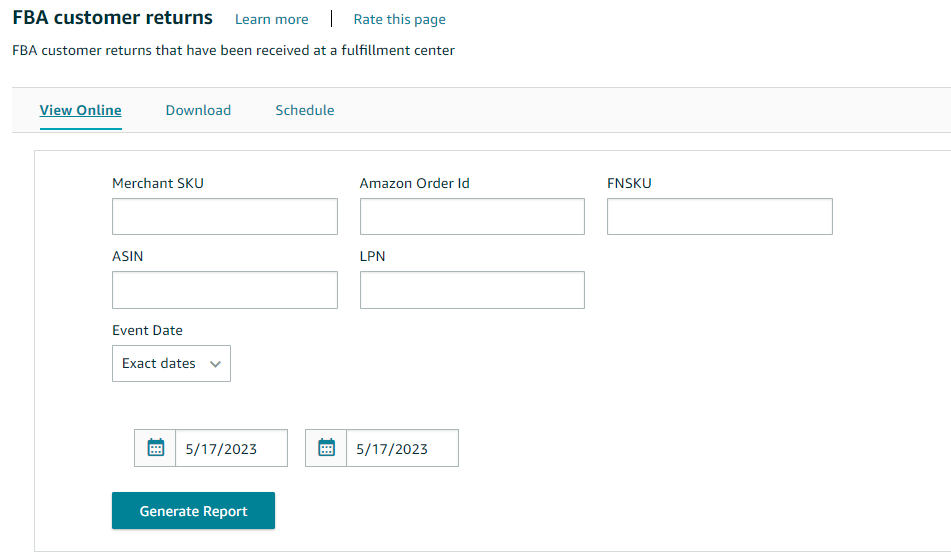Click the FBA customer returns heading
Screen dimensions: 951x557
coord(113,18)
